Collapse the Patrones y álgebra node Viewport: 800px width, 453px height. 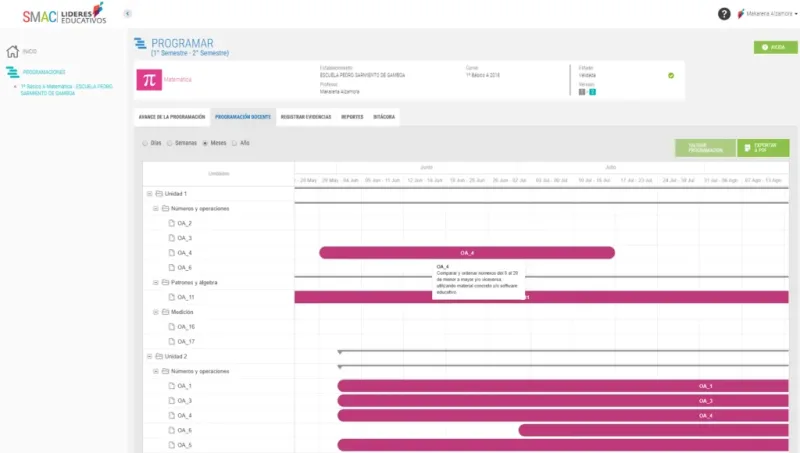click(156, 283)
